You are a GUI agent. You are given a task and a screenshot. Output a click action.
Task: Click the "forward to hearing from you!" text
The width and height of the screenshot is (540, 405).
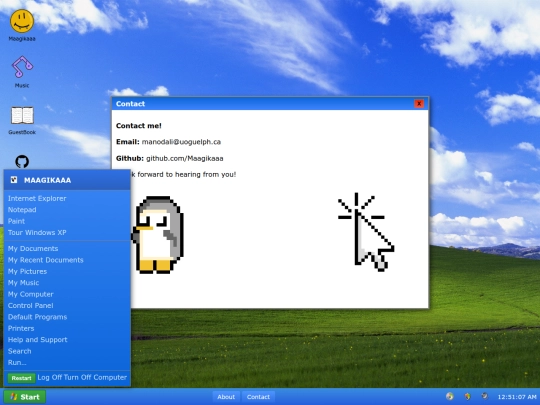pos(187,175)
